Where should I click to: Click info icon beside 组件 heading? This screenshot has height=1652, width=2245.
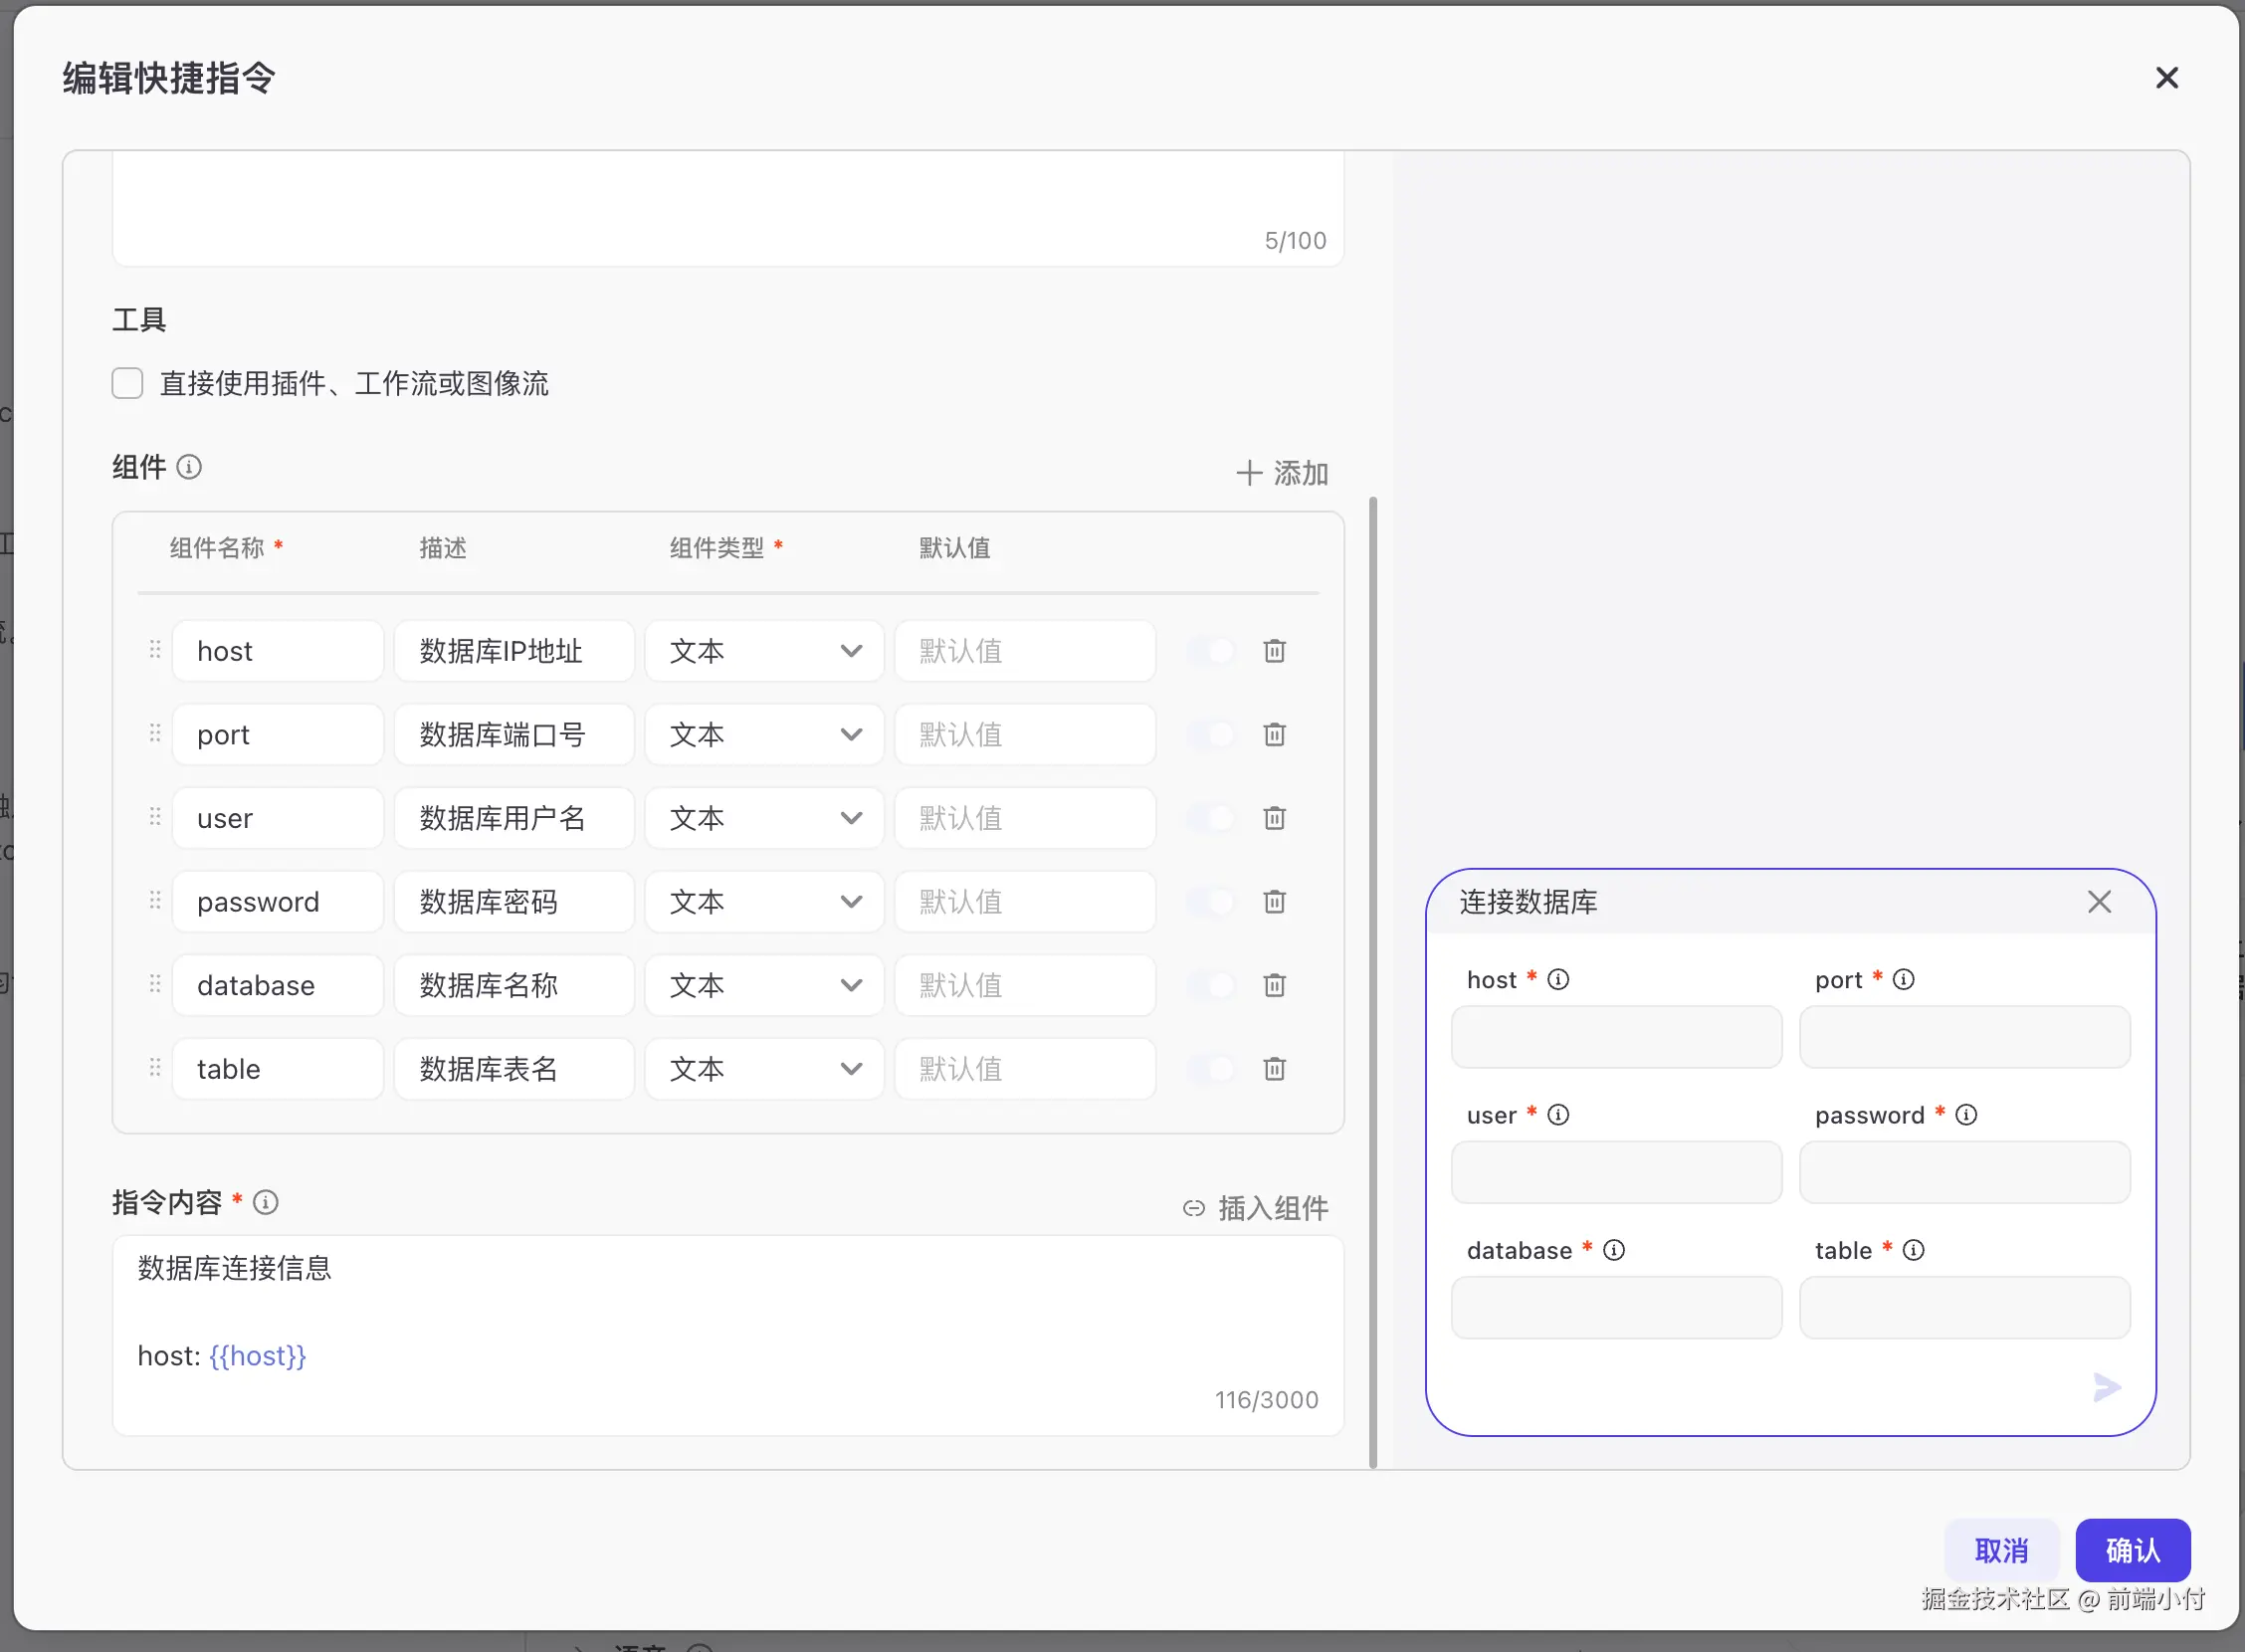point(189,467)
